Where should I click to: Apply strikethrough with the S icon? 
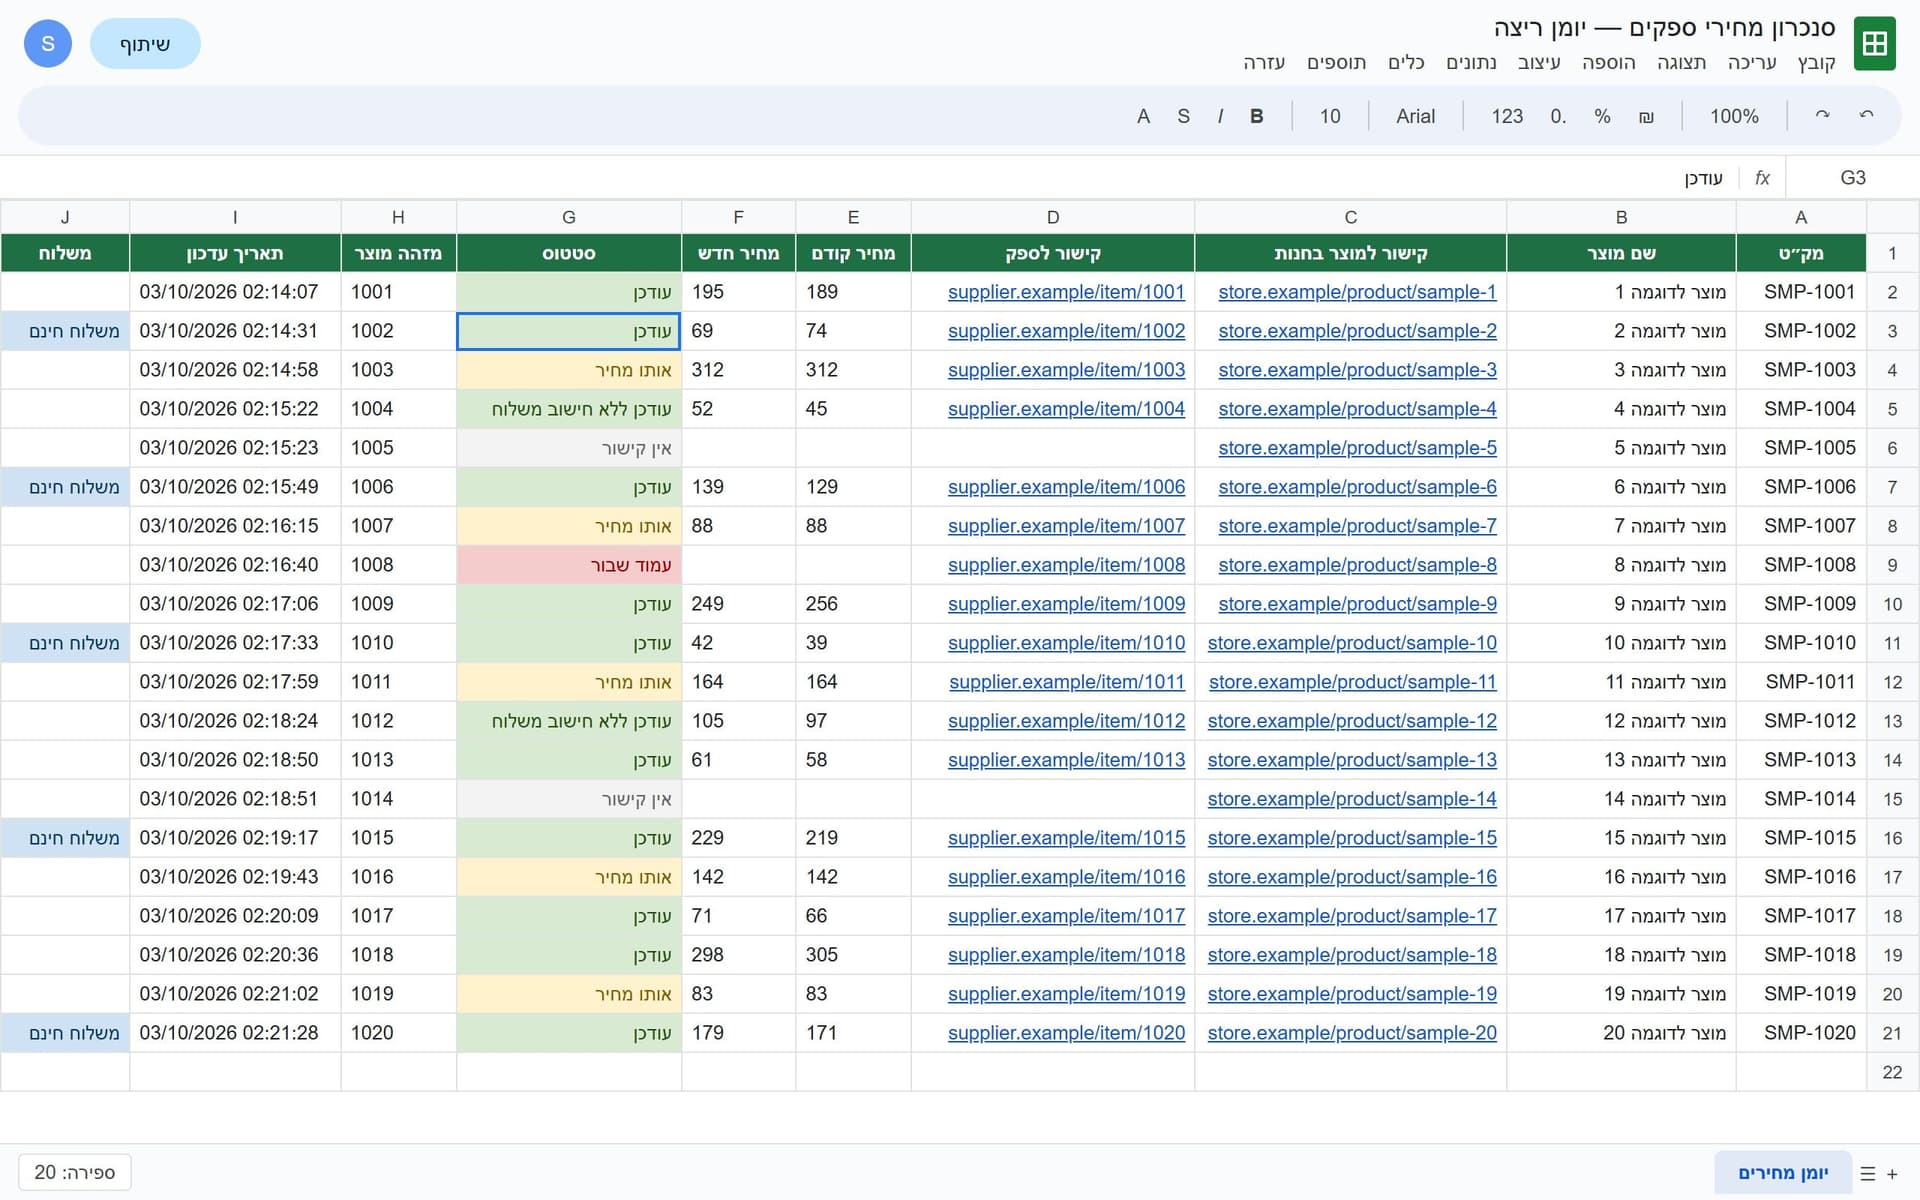[1183, 116]
